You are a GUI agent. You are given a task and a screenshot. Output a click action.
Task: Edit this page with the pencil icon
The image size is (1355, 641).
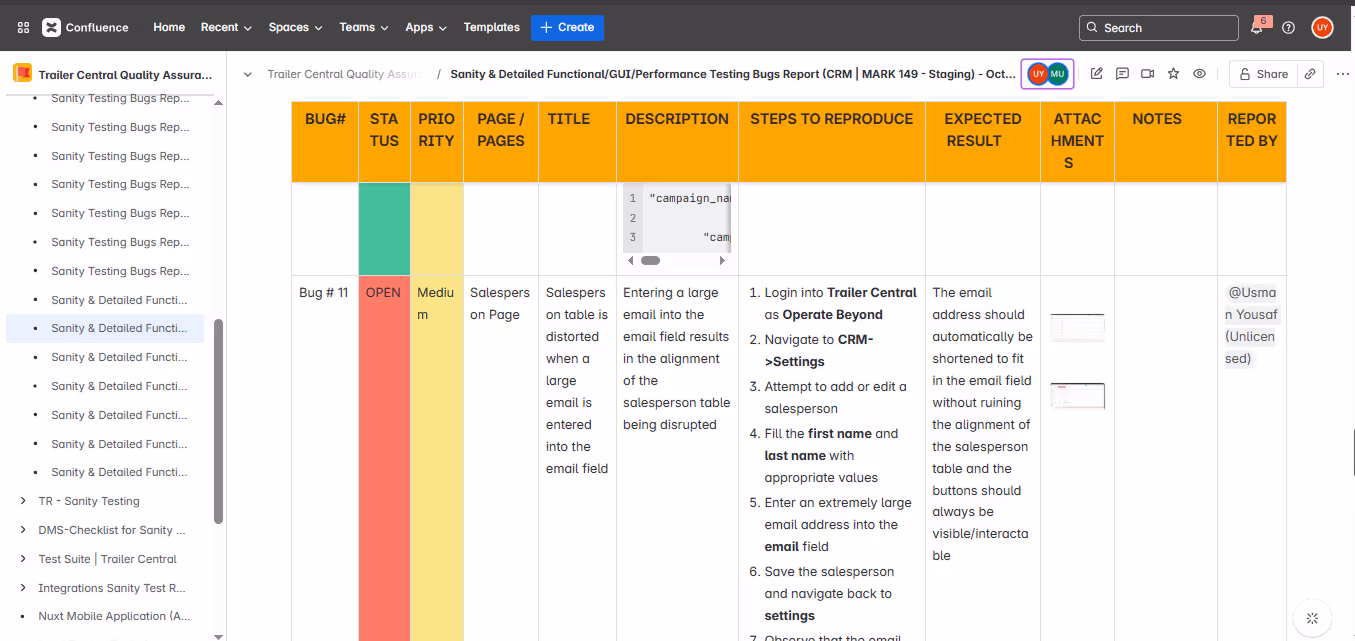1097,74
